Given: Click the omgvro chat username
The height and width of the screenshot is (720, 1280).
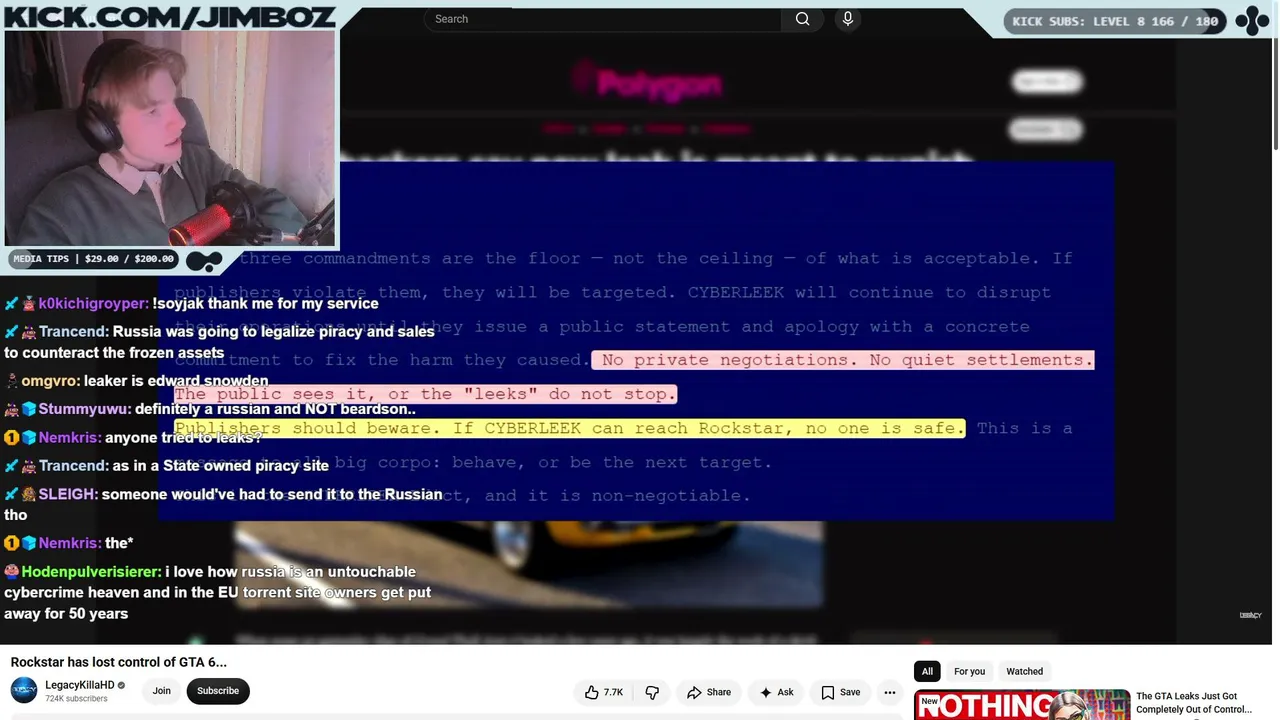Looking at the screenshot, I should tap(50, 381).
